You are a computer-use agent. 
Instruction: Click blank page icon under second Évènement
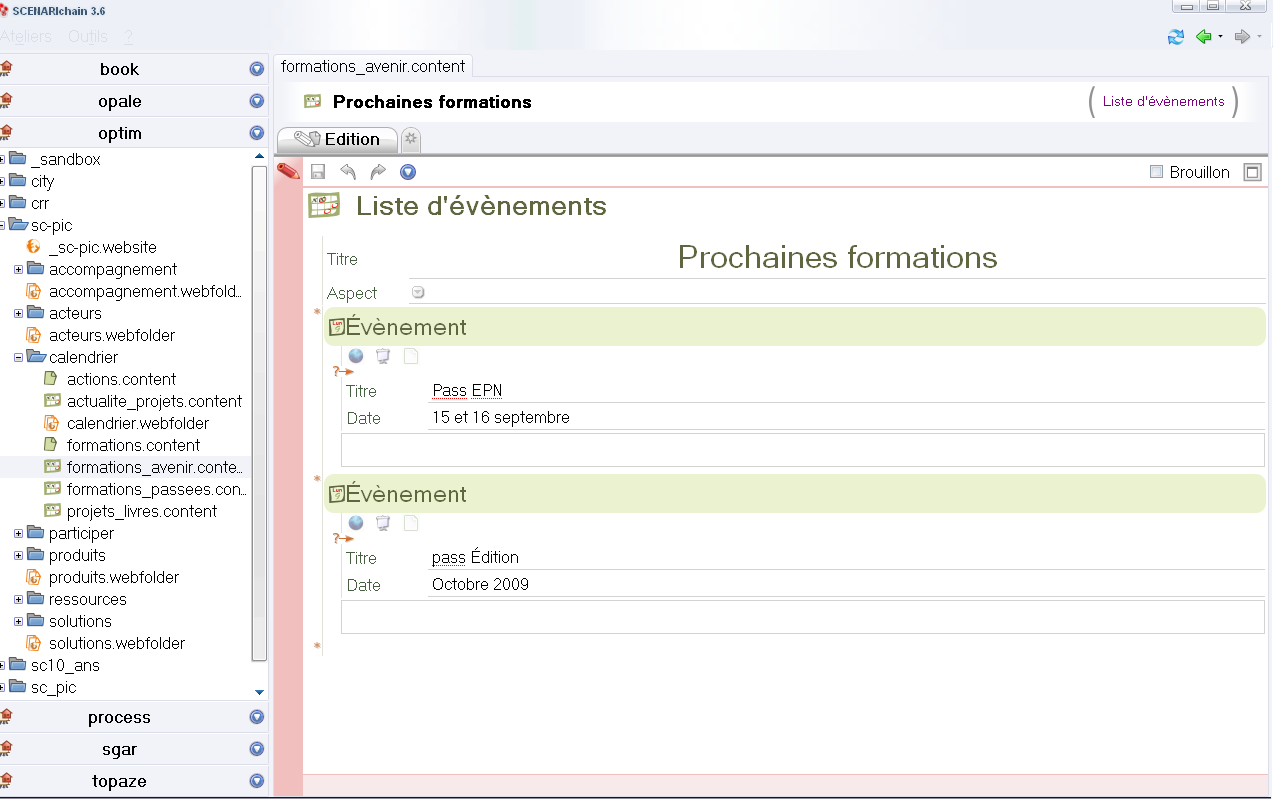click(410, 522)
